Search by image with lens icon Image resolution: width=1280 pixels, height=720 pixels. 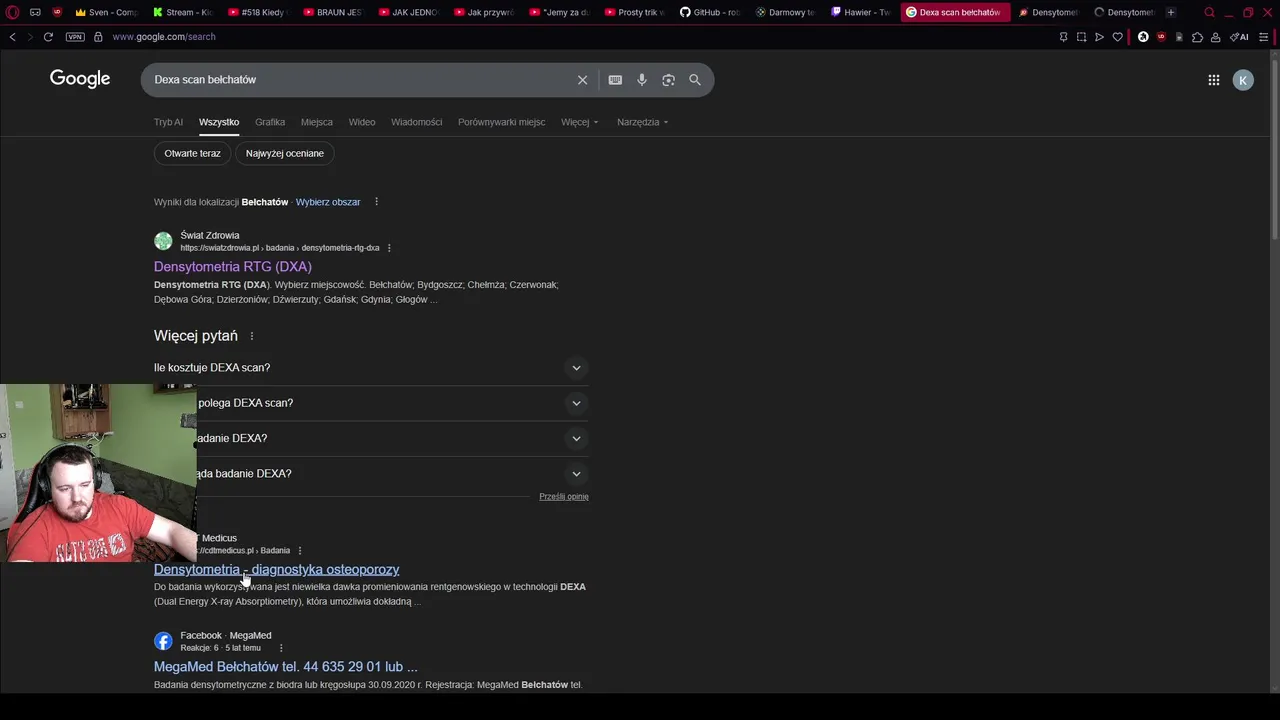668,80
